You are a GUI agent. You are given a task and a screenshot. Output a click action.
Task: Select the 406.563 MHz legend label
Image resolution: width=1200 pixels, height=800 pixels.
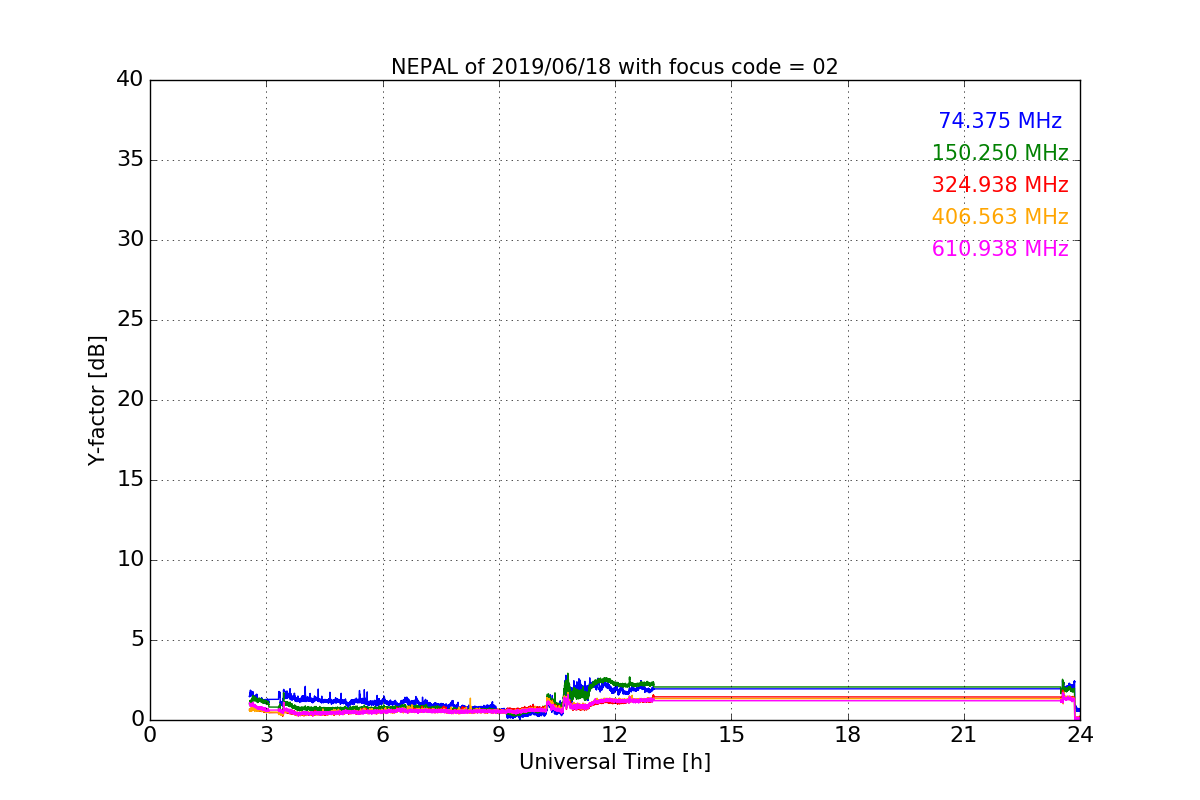pyautogui.click(x=1000, y=217)
